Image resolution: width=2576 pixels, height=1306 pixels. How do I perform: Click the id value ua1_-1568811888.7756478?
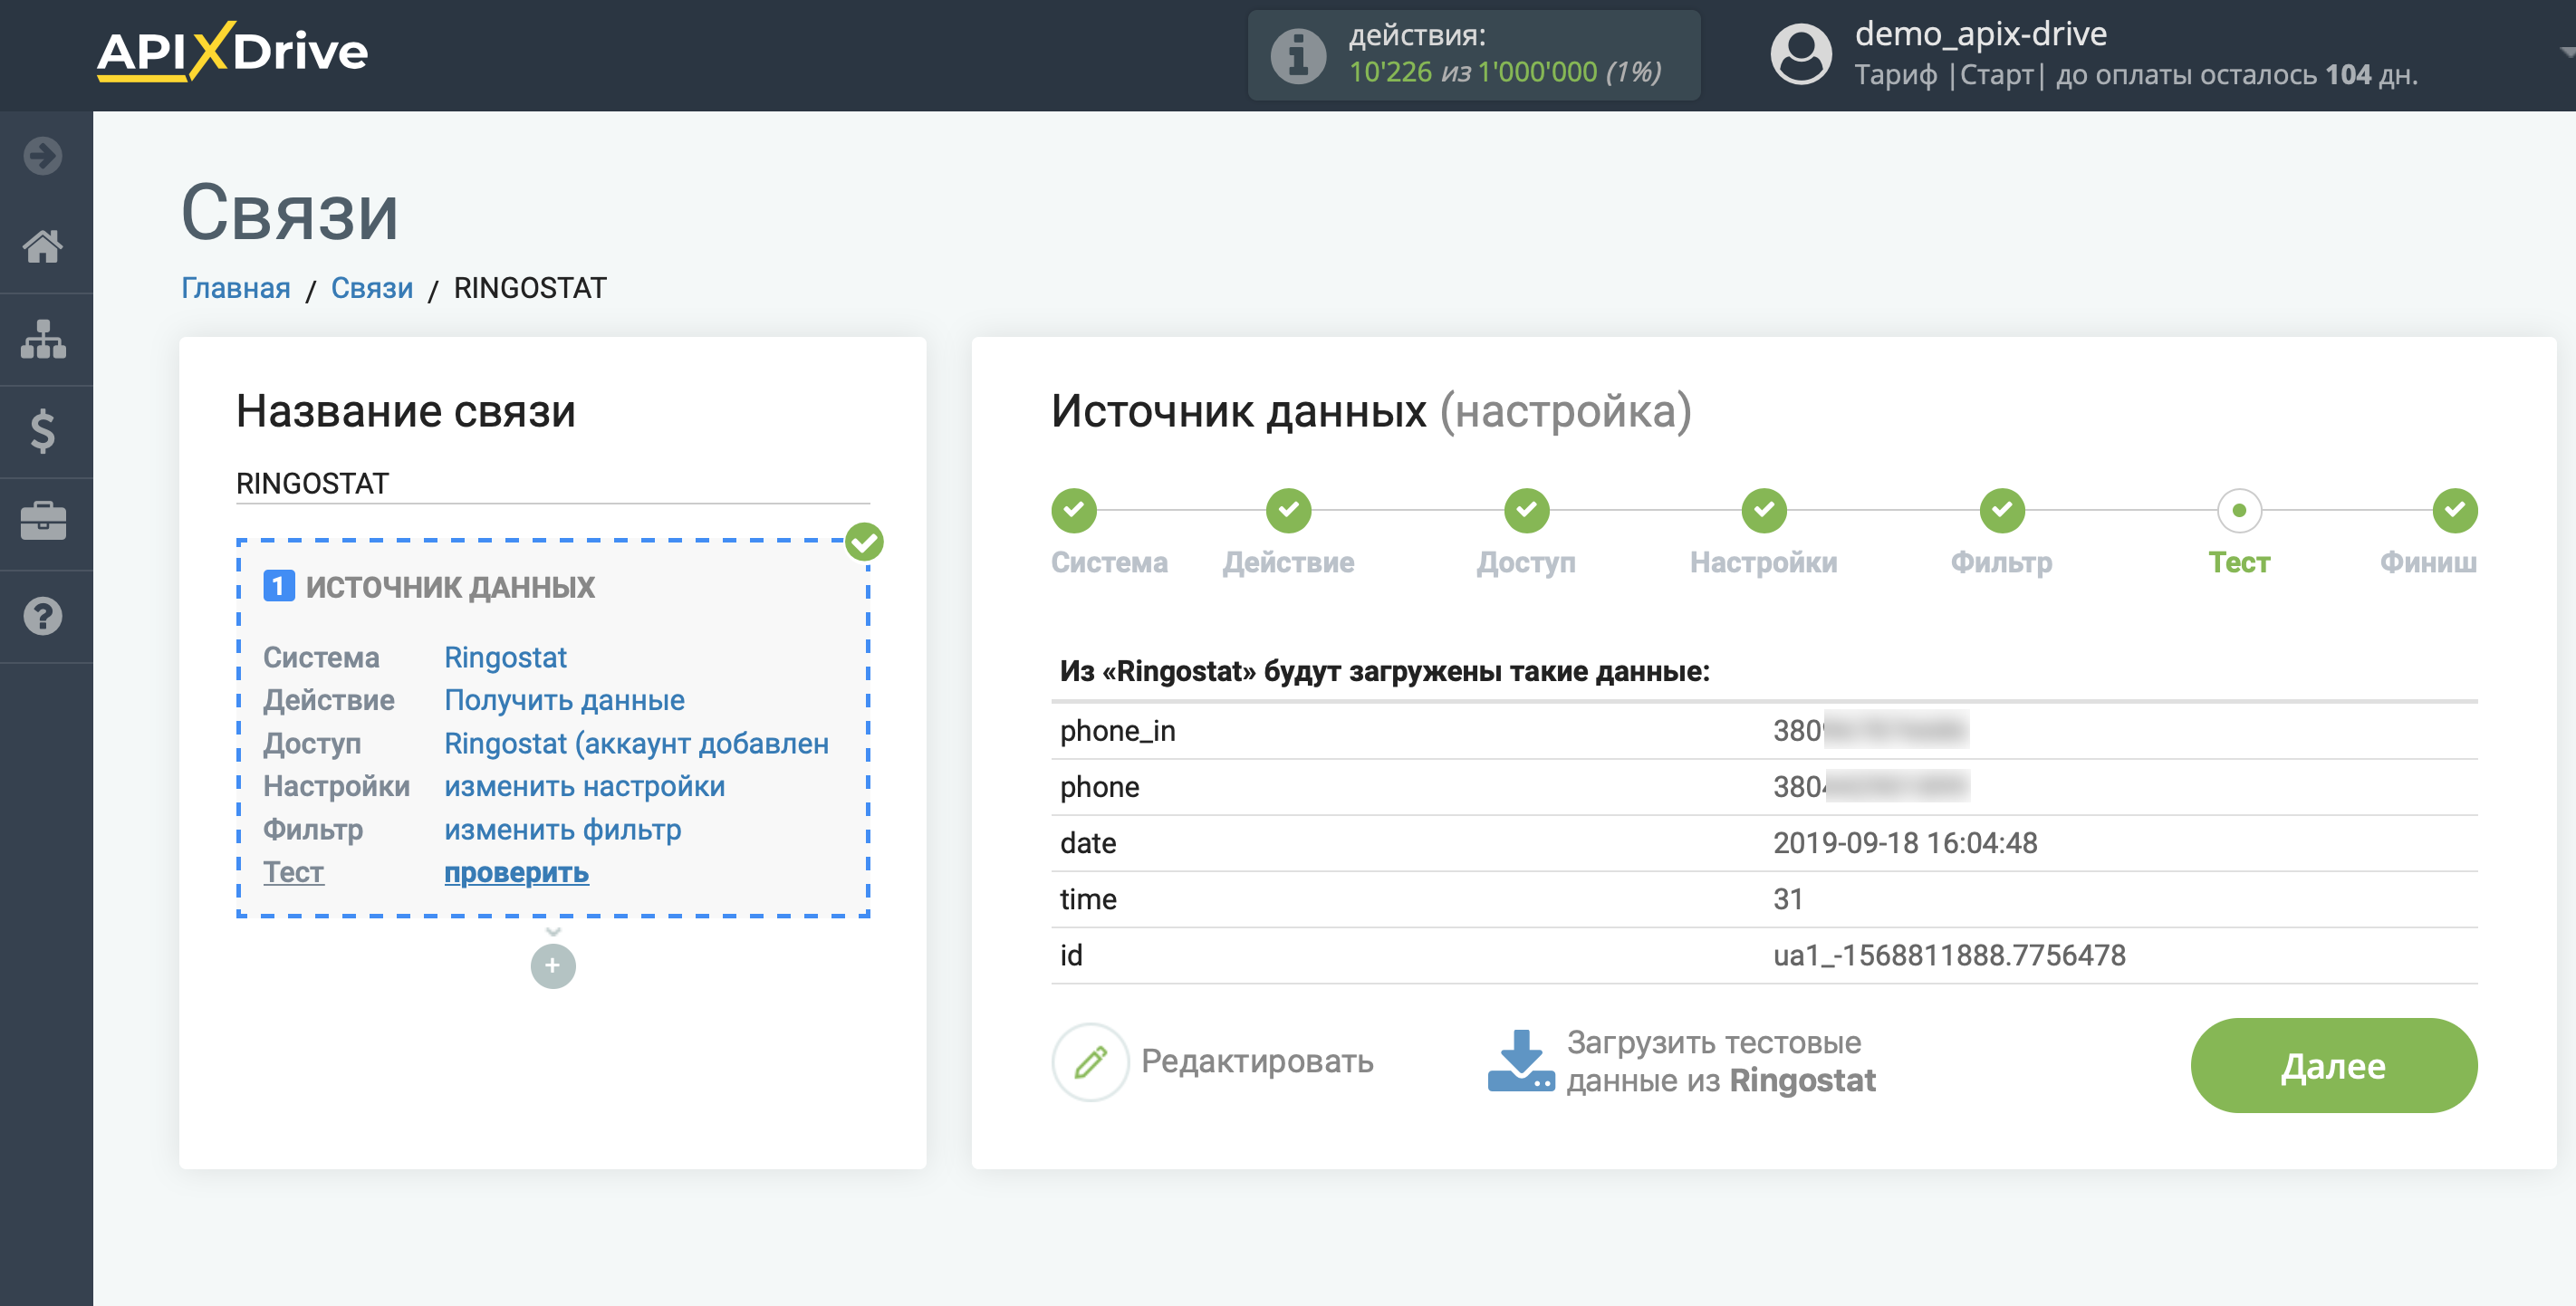pyautogui.click(x=1949, y=955)
